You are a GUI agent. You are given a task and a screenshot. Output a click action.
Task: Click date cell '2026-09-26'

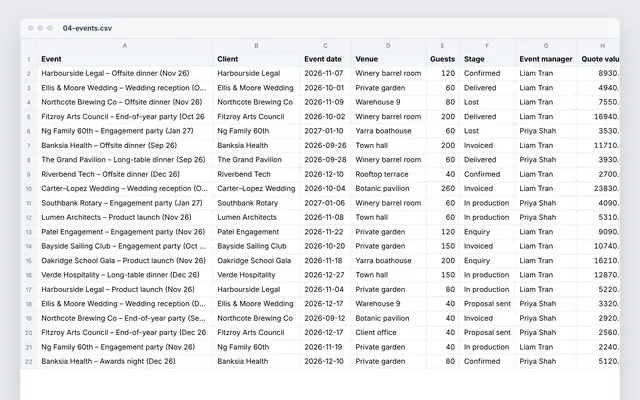325,145
